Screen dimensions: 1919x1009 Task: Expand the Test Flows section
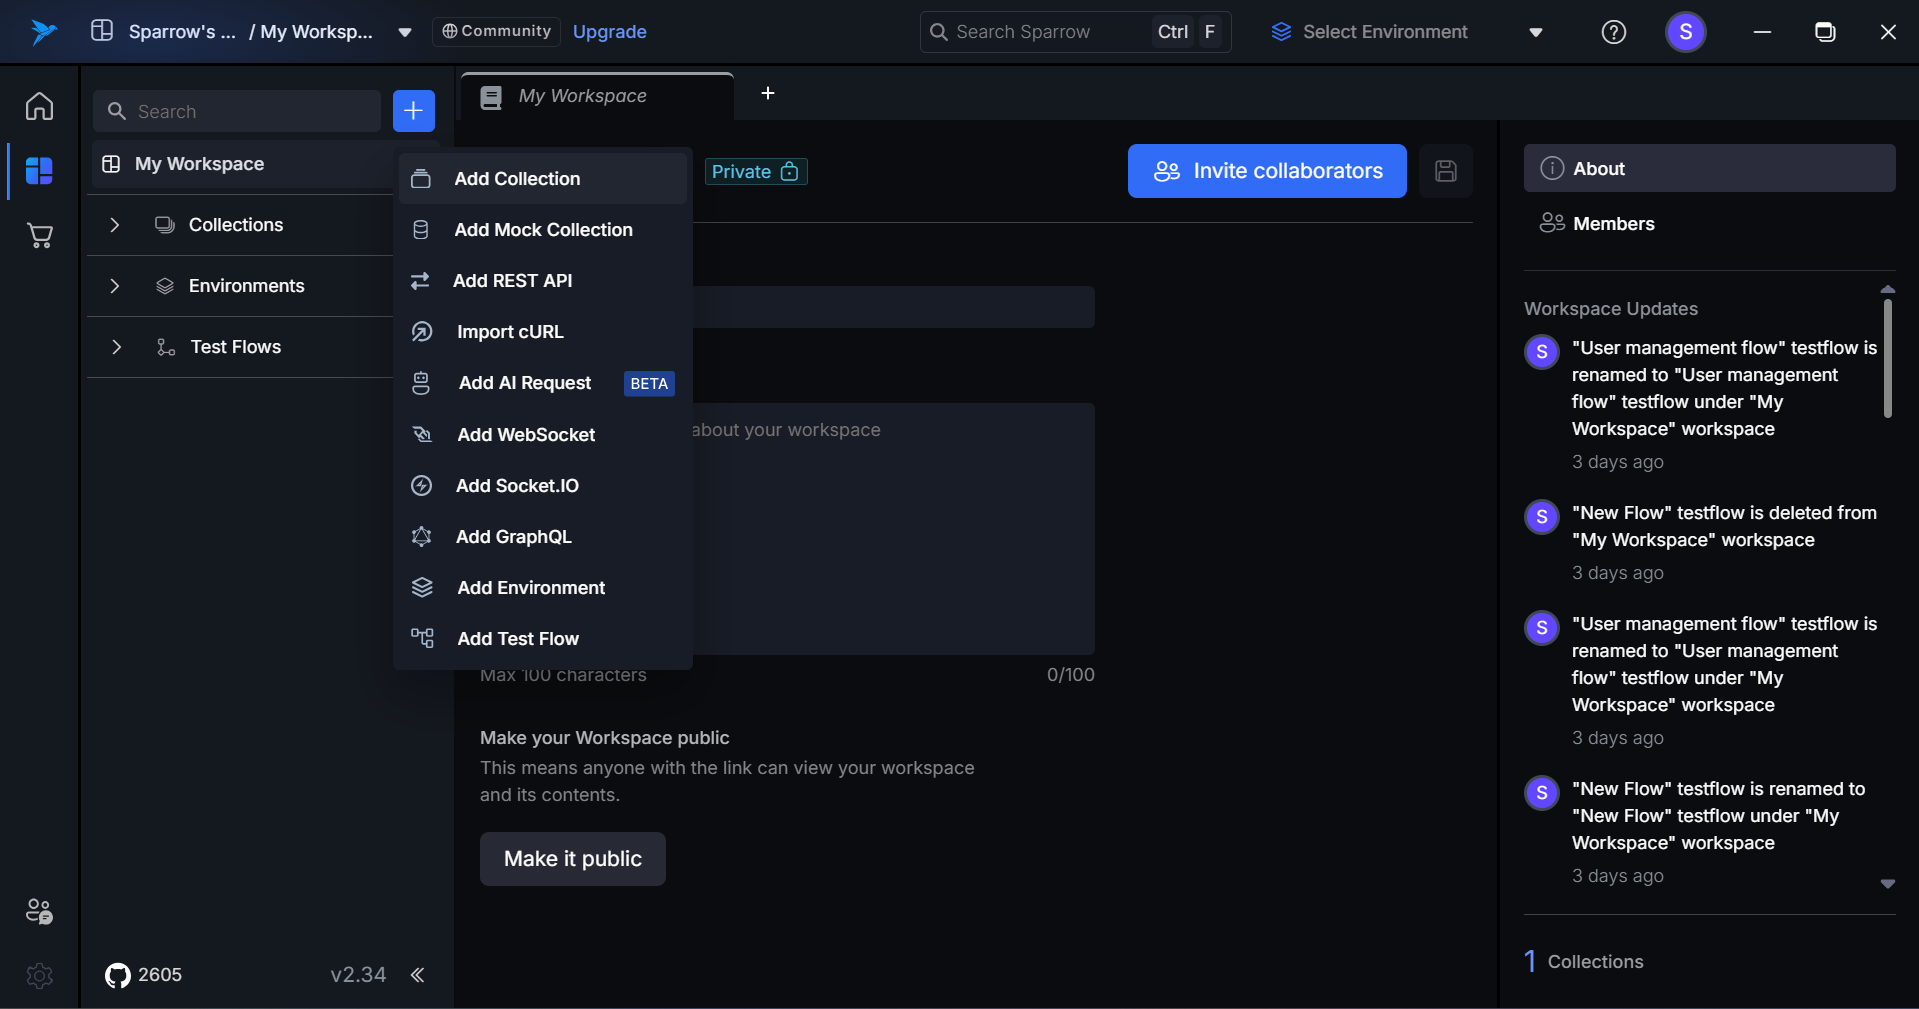point(116,347)
